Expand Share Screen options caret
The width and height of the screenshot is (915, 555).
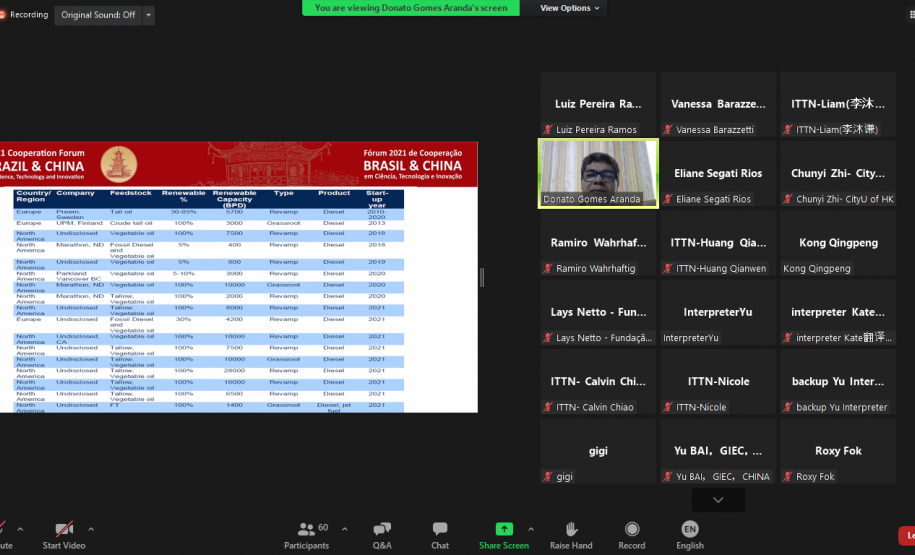tap(530, 528)
